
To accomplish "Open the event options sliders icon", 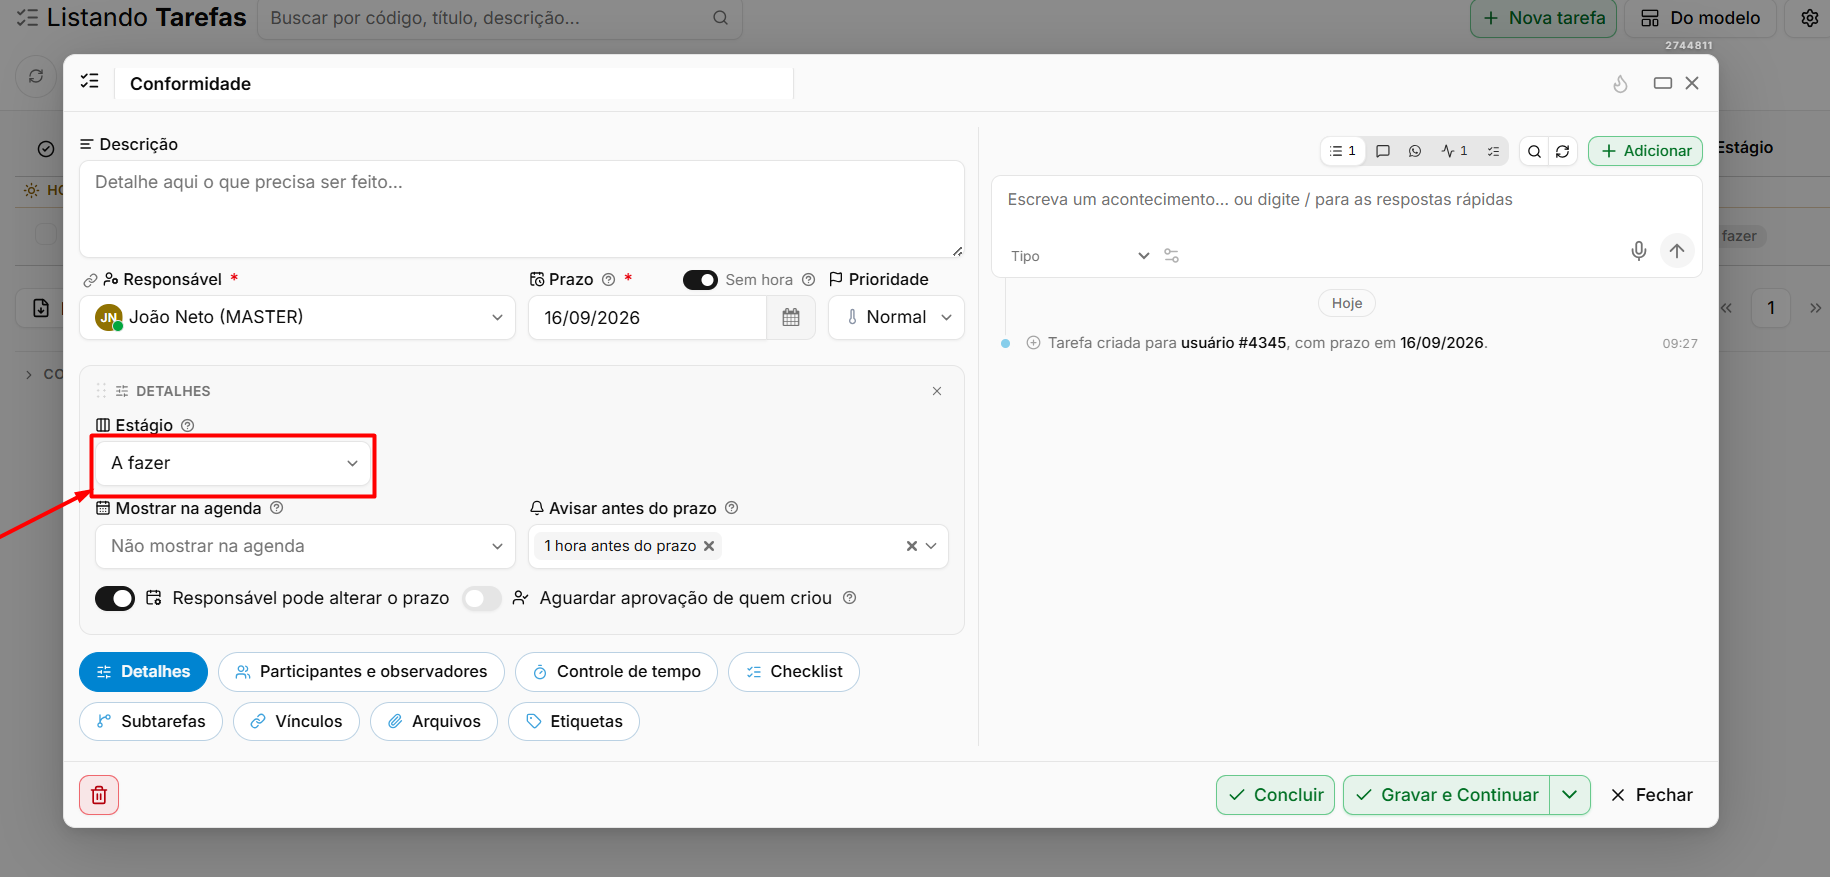I will click(x=1172, y=256).
